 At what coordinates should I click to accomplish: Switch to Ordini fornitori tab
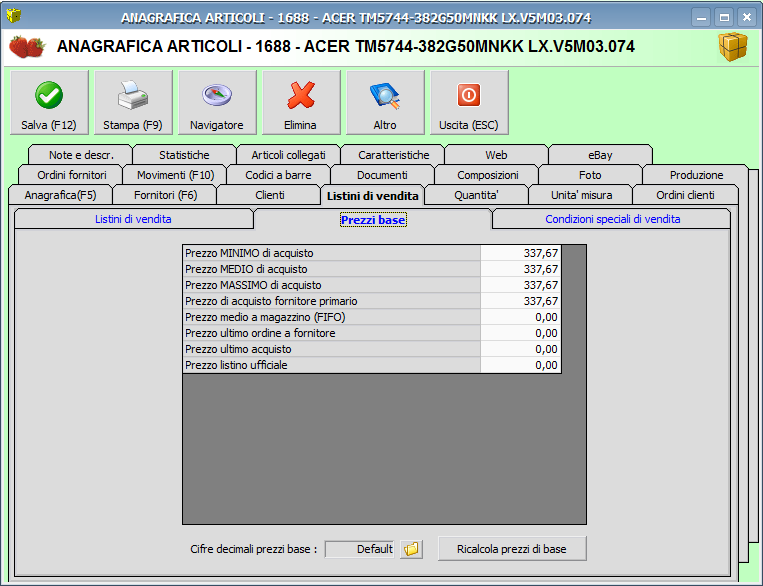tap(71, 175)
